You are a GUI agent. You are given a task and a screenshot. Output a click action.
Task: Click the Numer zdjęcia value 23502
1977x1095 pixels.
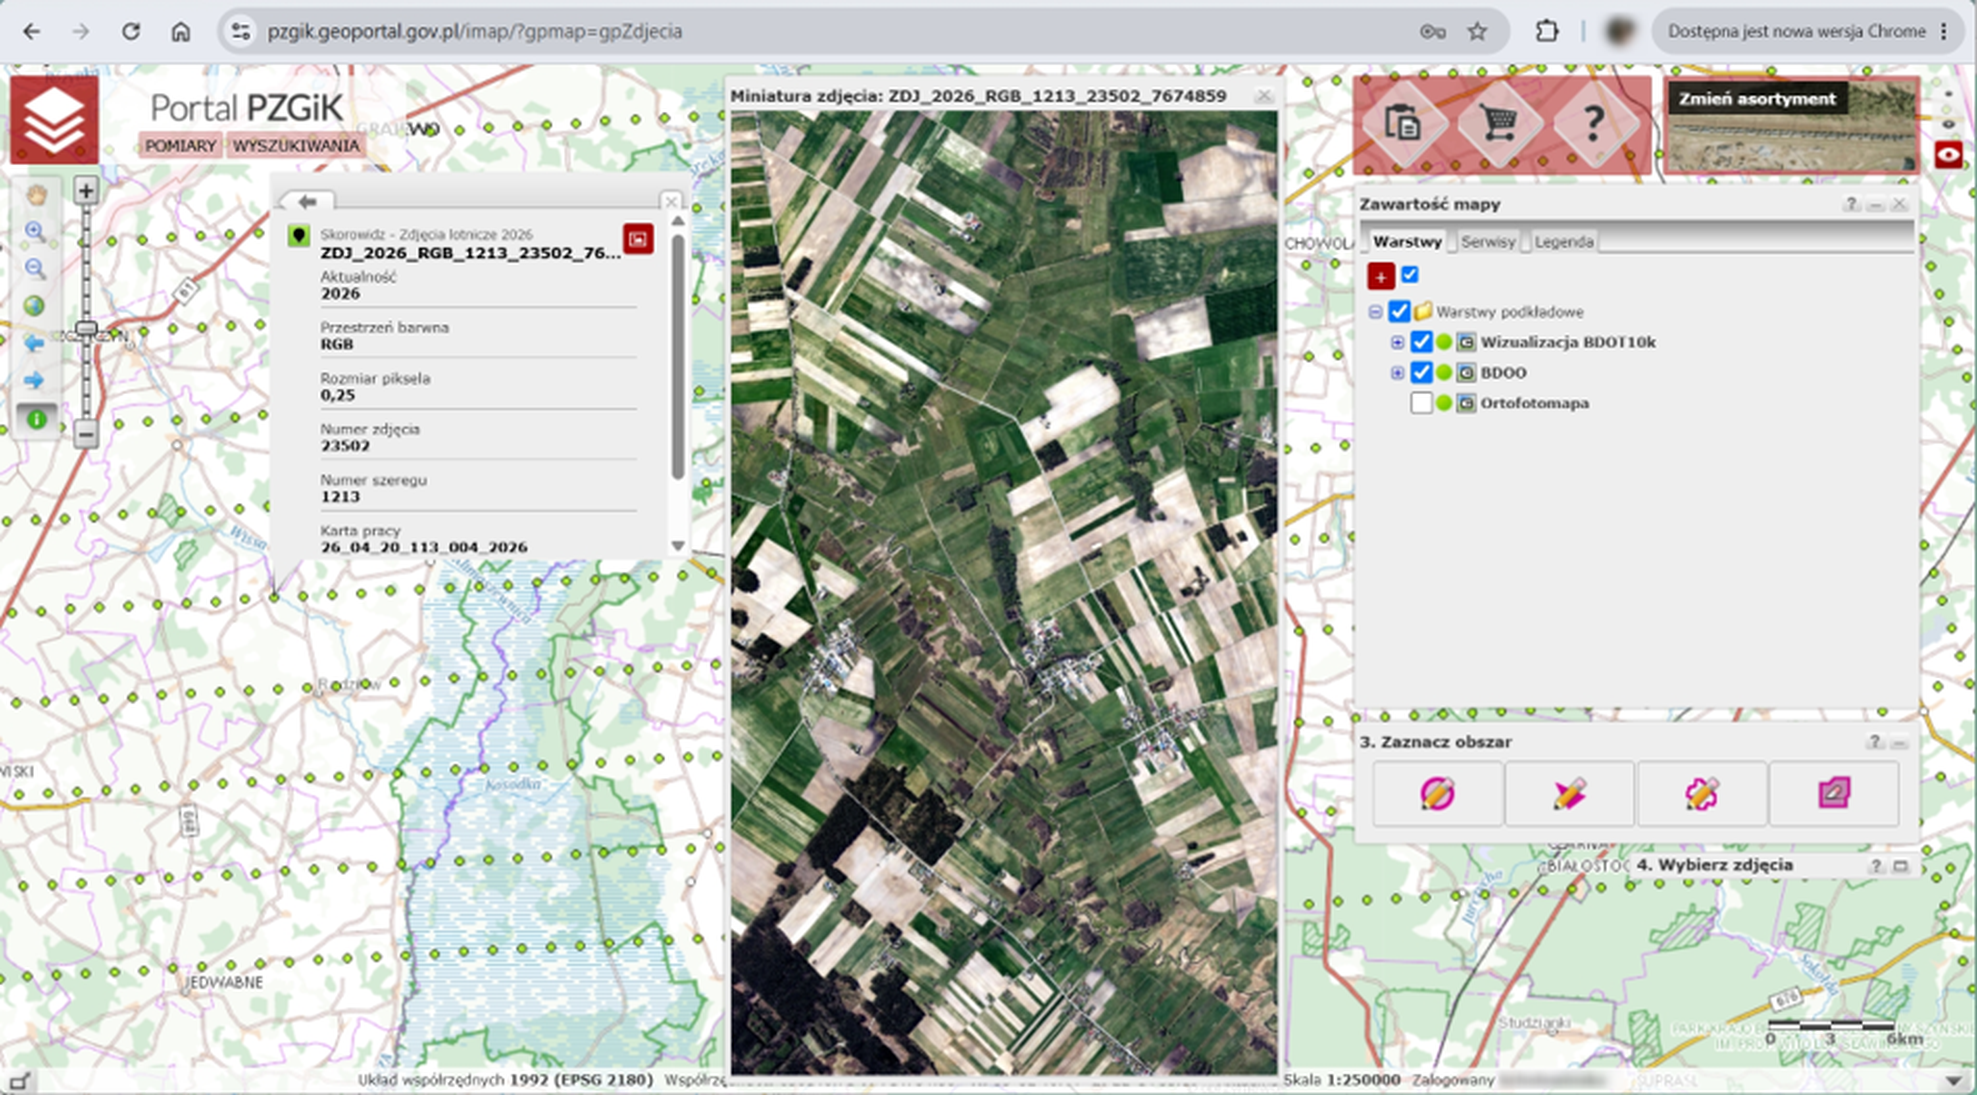[345, 446]
